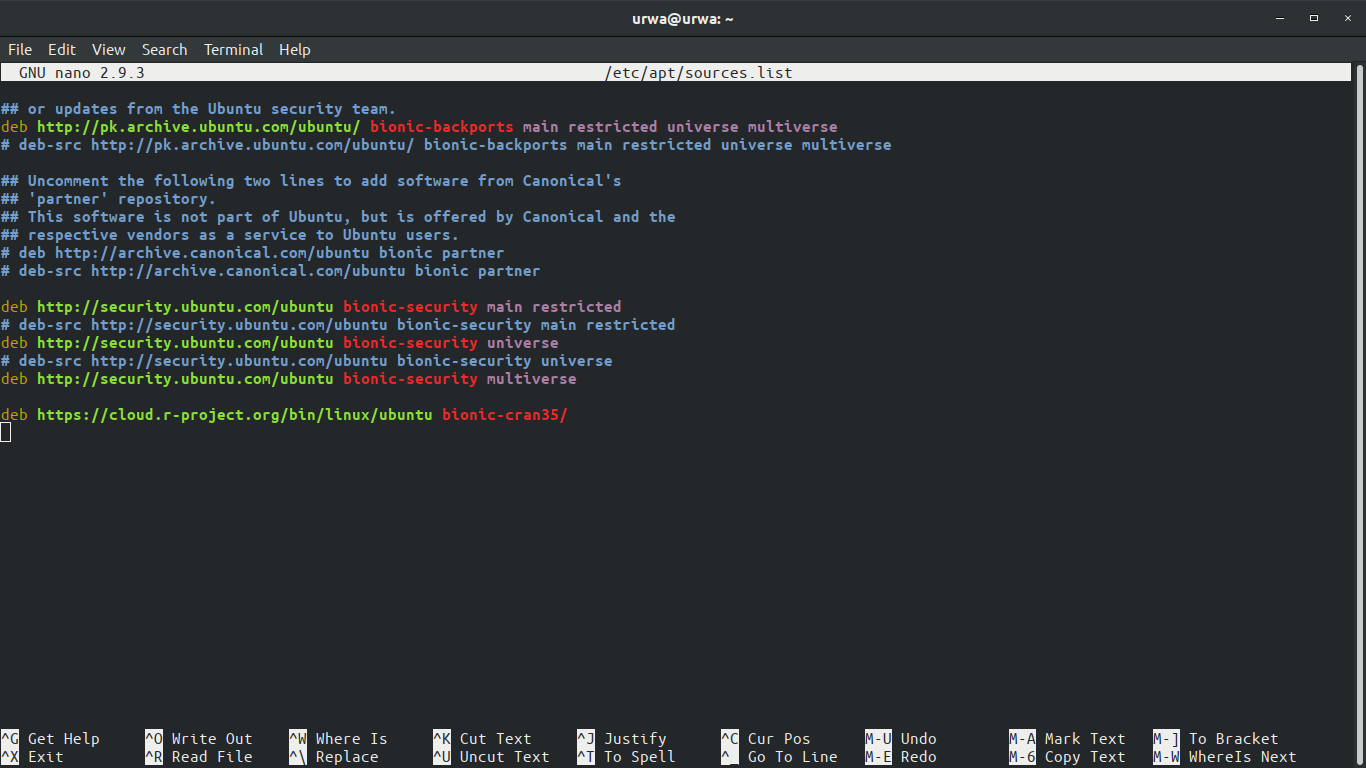Viewport: 1366px width, 768px height.
Task: Open the Search menu
Action: pyautogui.click(x=164, y=49)
